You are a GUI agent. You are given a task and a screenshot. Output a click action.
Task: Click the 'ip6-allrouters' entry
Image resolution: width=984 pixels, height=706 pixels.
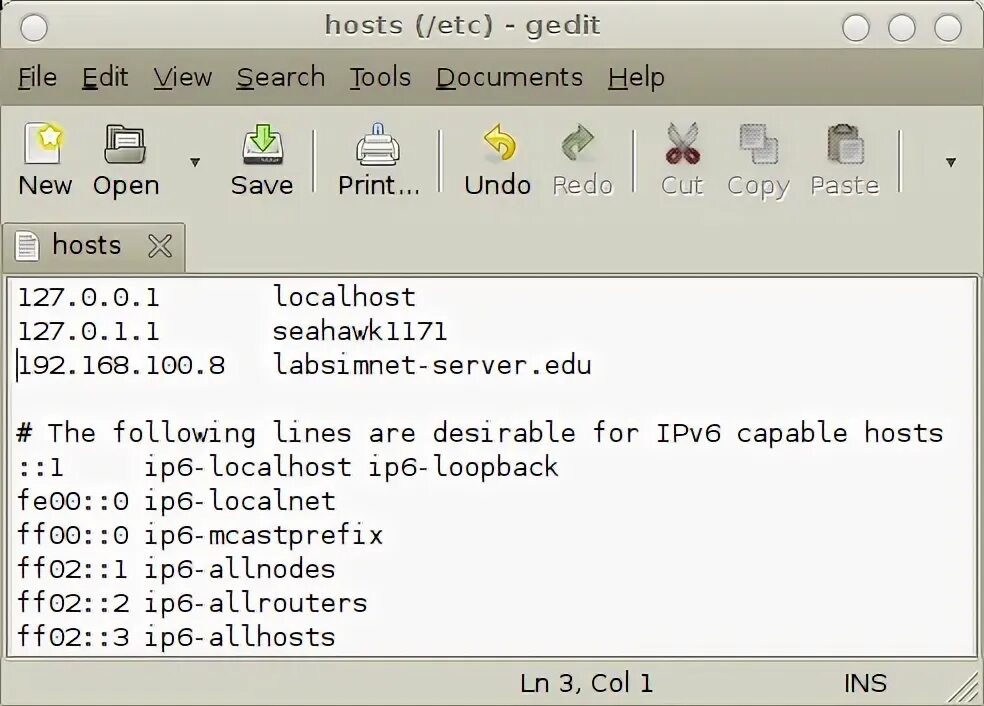pos(256,602)
